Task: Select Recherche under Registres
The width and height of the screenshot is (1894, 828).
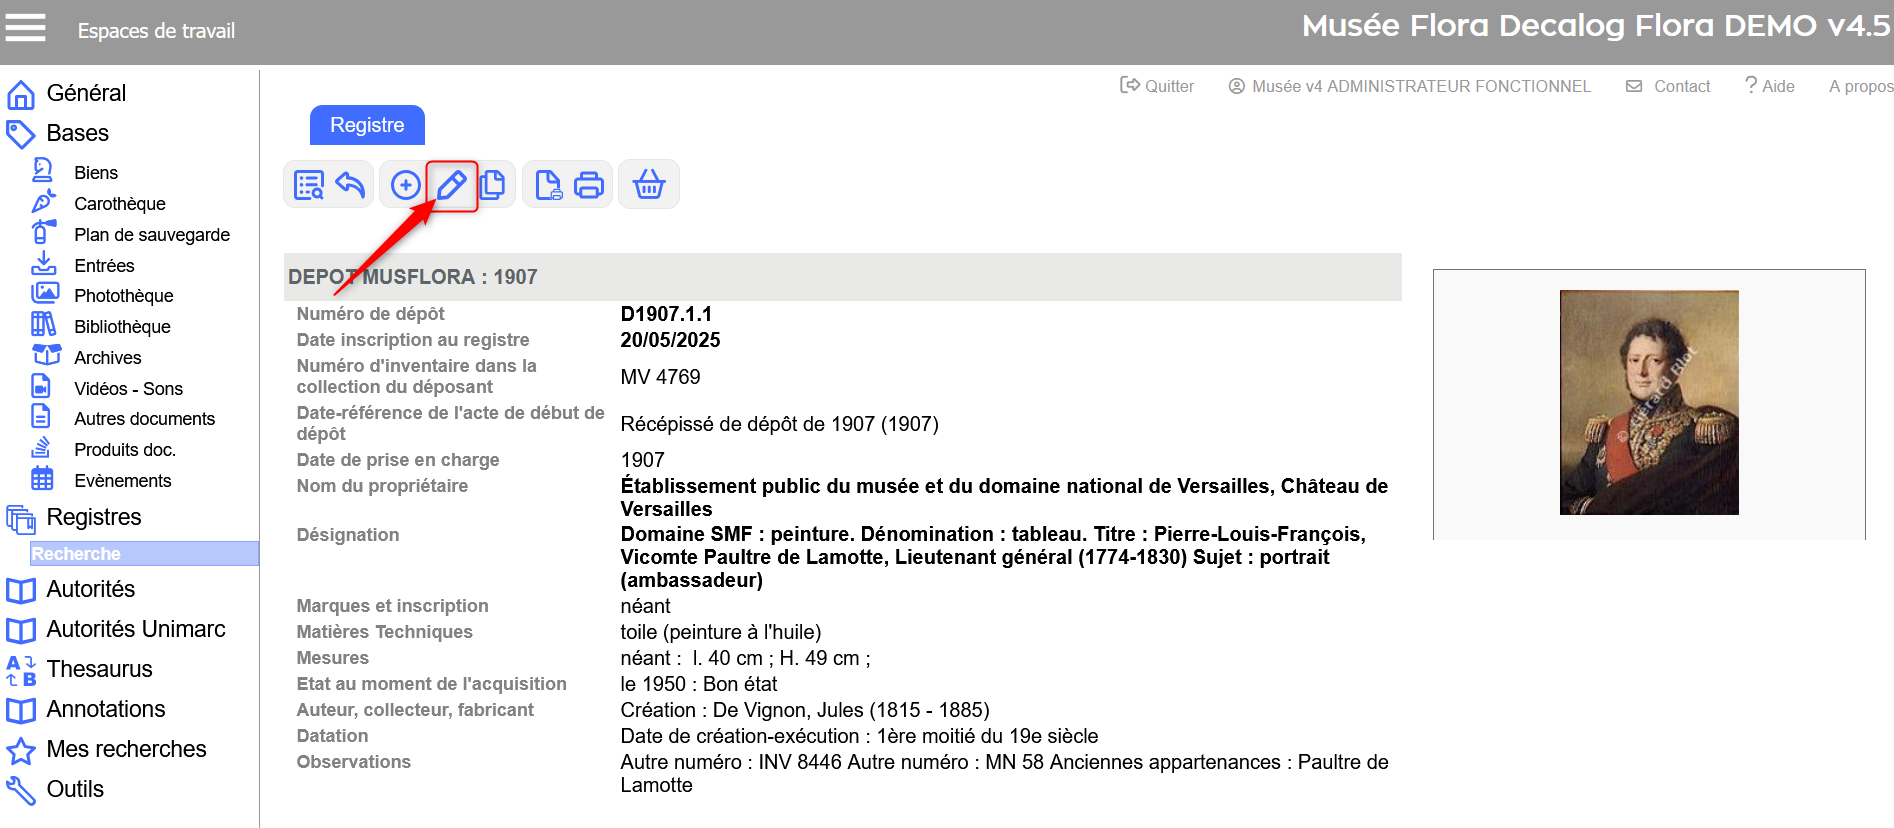Action: pyautogui.click(x=76, y=554)
